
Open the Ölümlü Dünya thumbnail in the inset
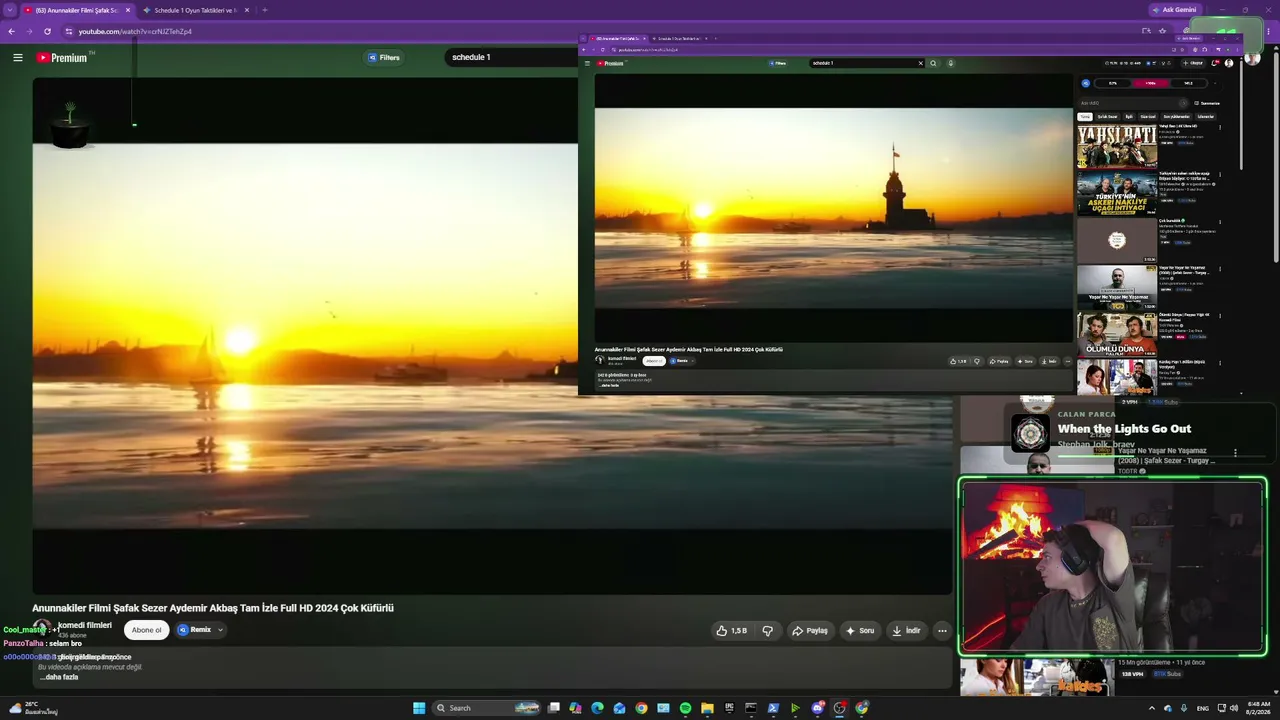[x=1116, y=334]
